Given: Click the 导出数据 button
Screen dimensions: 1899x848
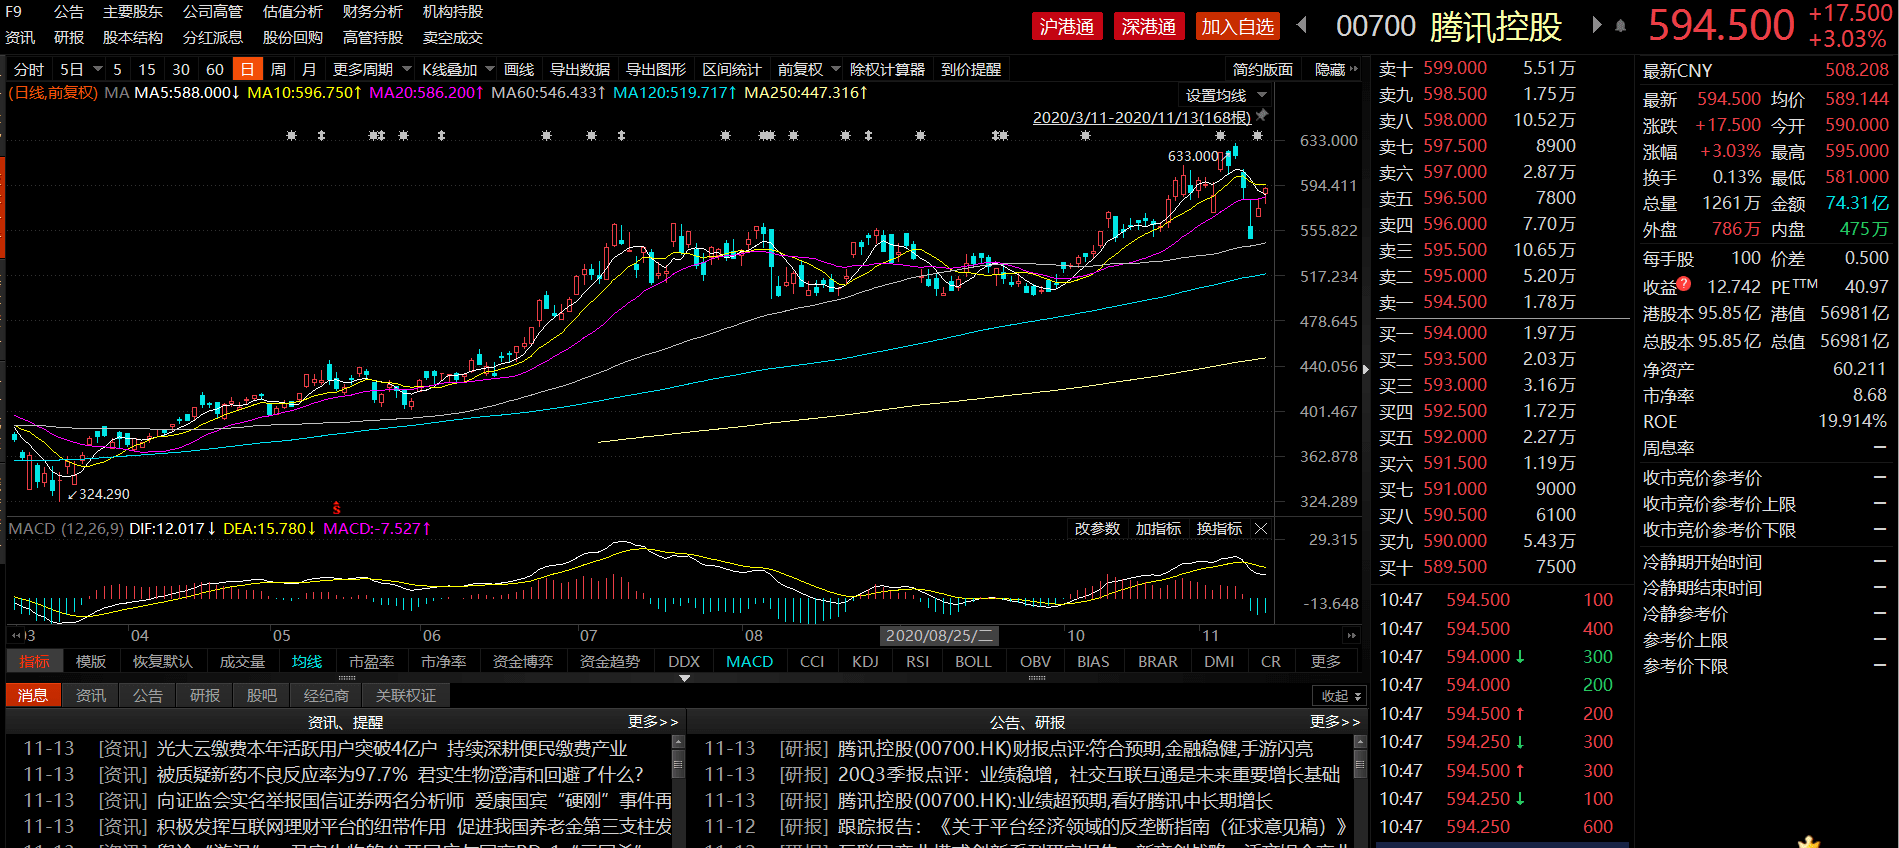Looking at the screenshot, I should tap(580, 69).
